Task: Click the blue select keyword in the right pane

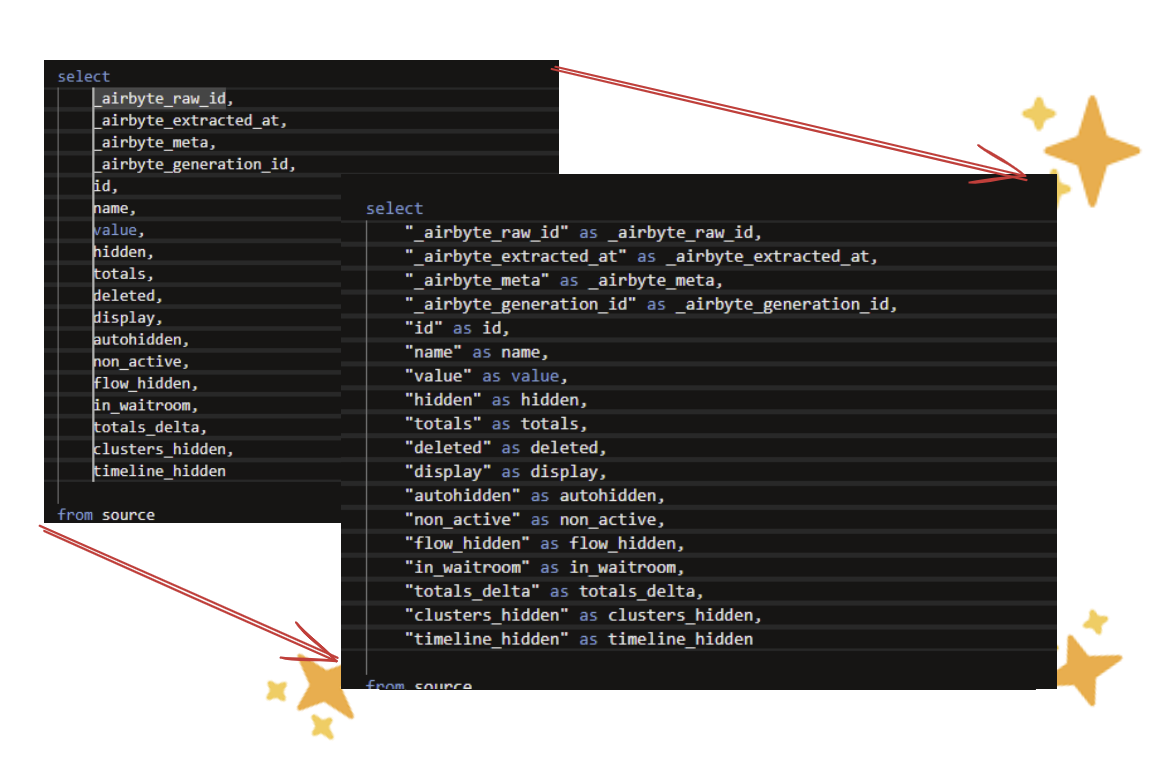Action: pos(394,208)
